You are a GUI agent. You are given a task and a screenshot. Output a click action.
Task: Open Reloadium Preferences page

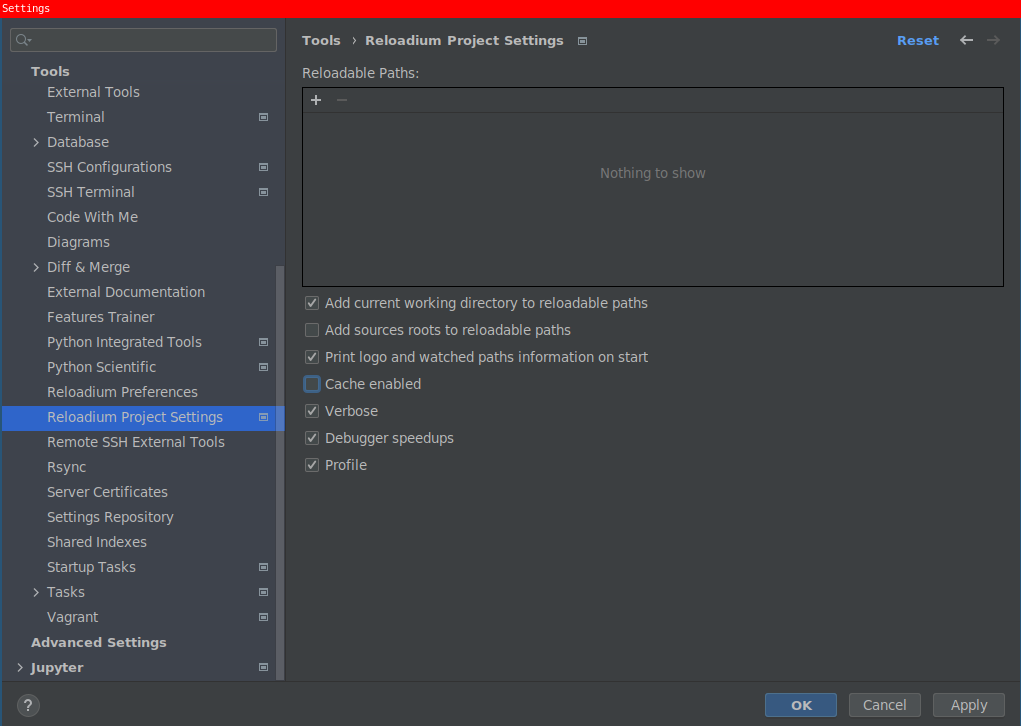tap(122, 392)
